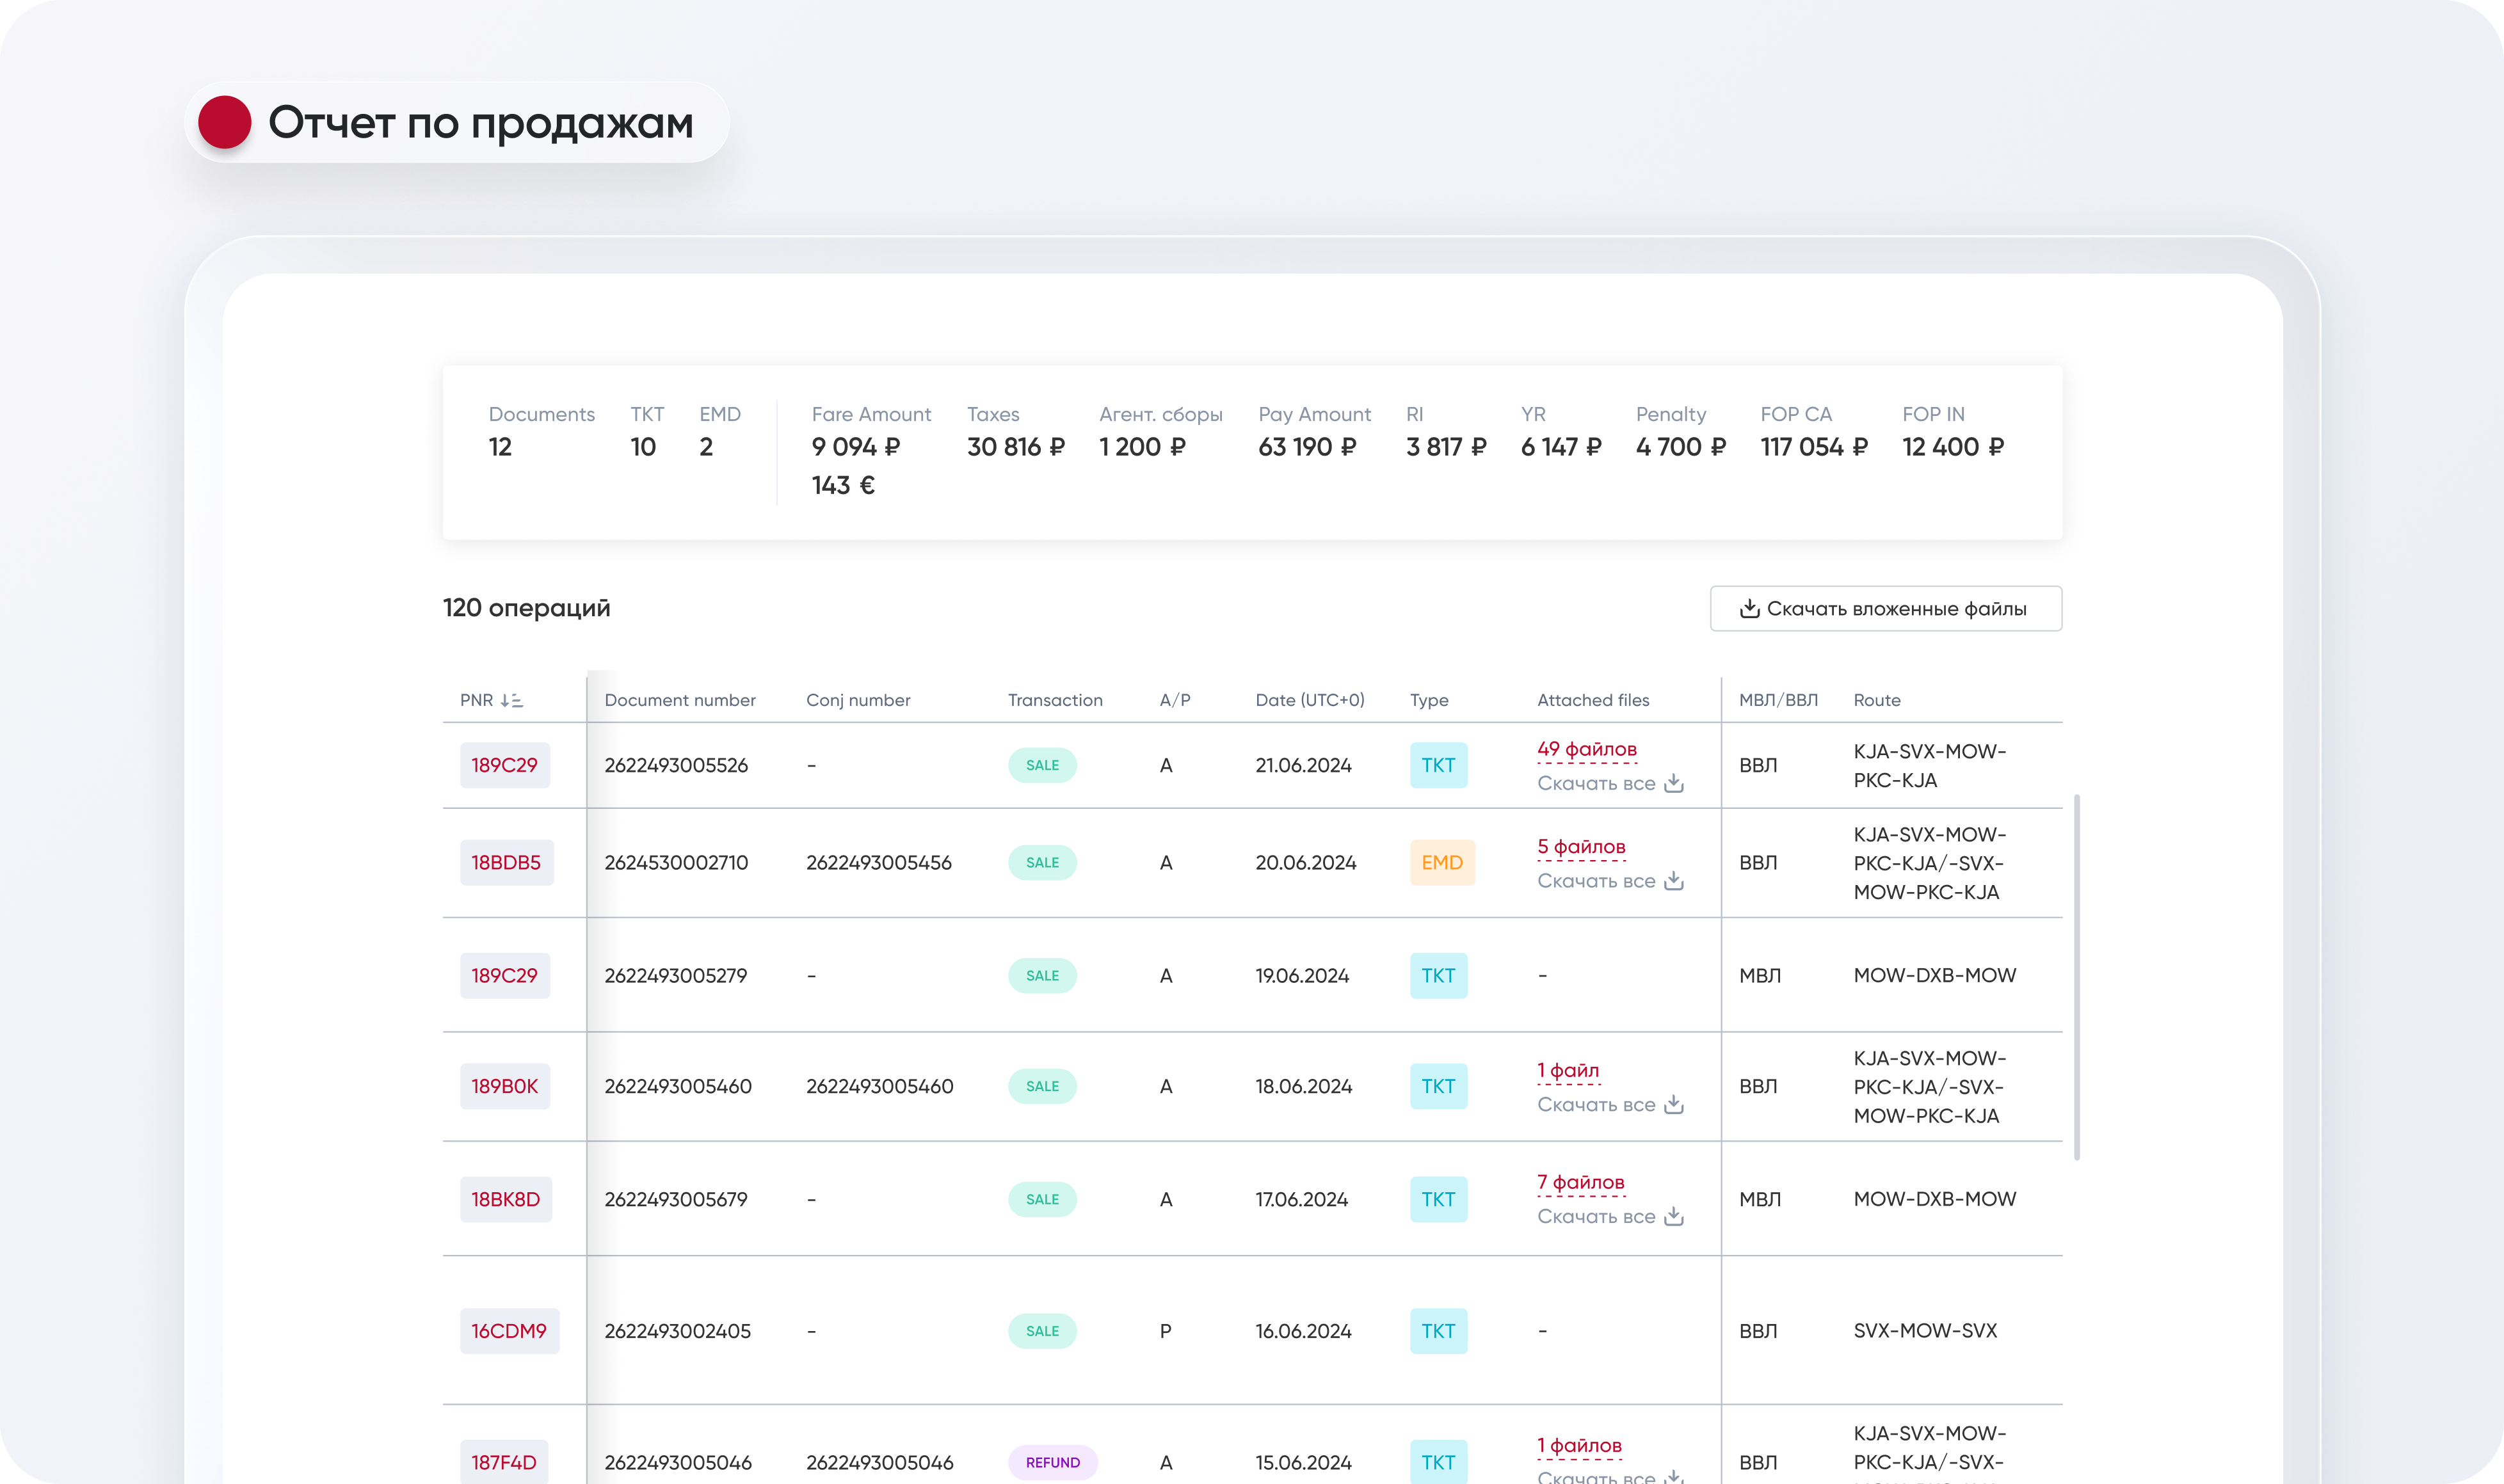Click the red circle logo
This screenshot has width=2504, height=1484.
pos(224,122)
